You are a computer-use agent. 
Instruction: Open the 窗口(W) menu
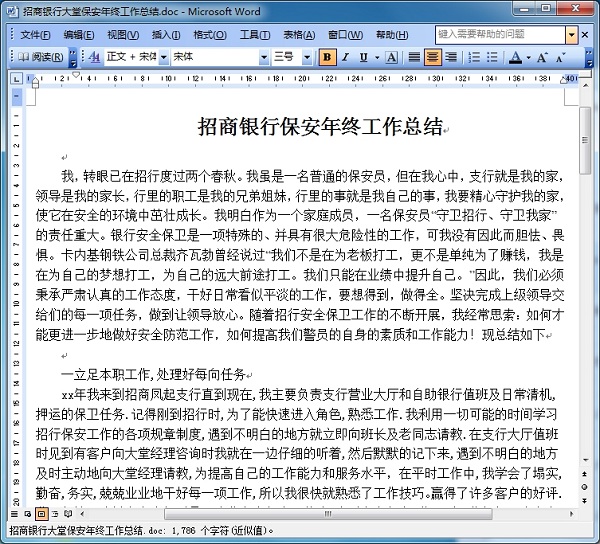pos(345,35)
